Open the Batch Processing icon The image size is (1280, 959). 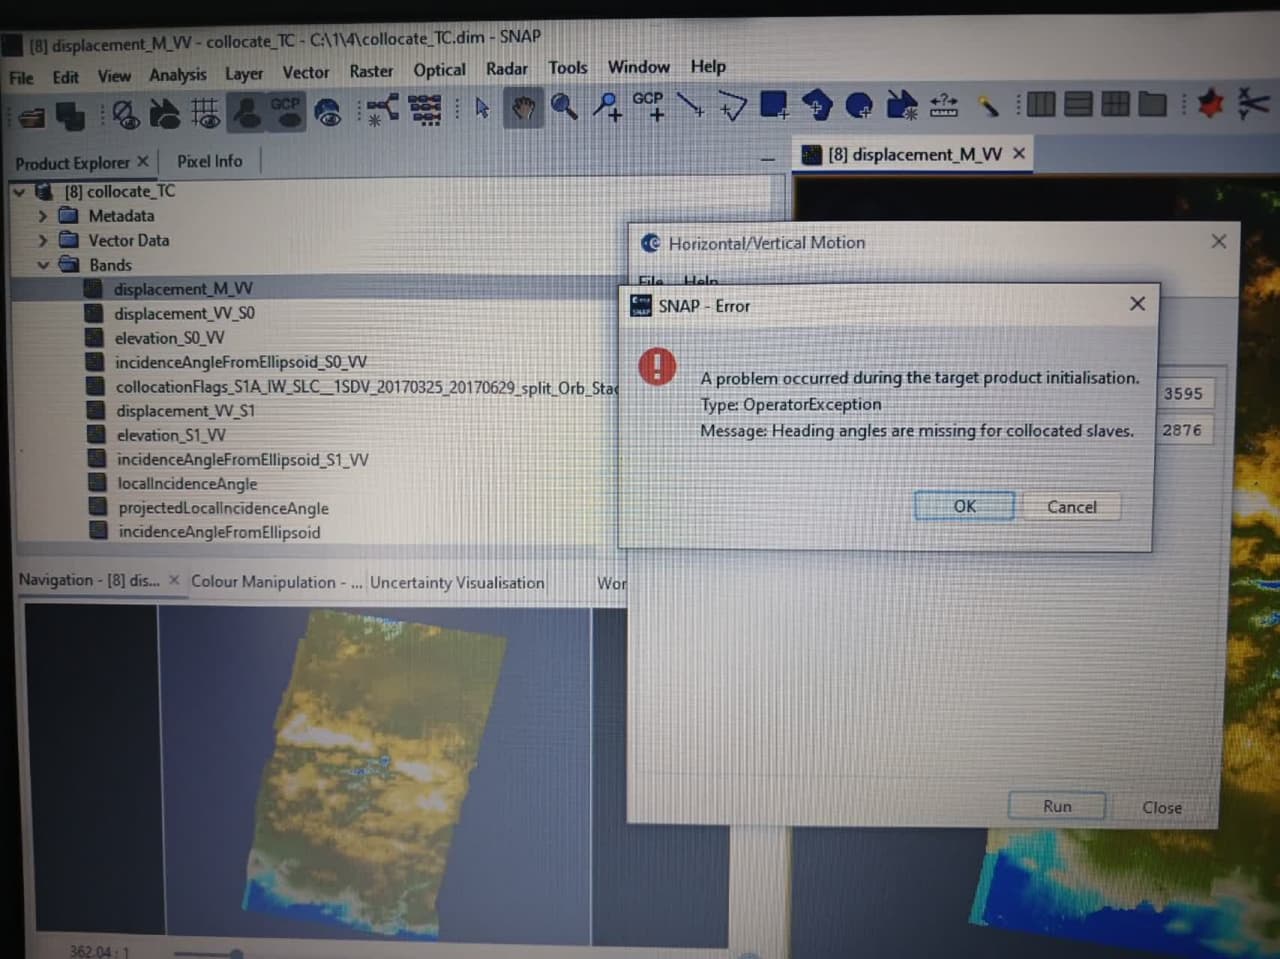424,109
